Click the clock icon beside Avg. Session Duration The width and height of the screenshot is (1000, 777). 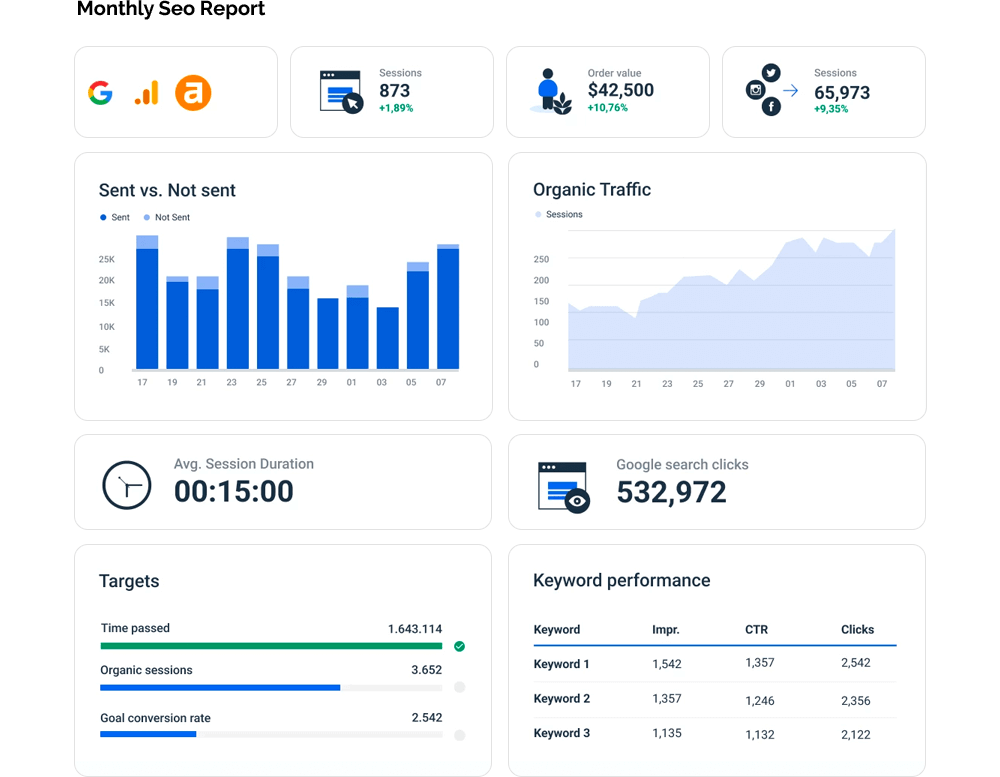127,485
